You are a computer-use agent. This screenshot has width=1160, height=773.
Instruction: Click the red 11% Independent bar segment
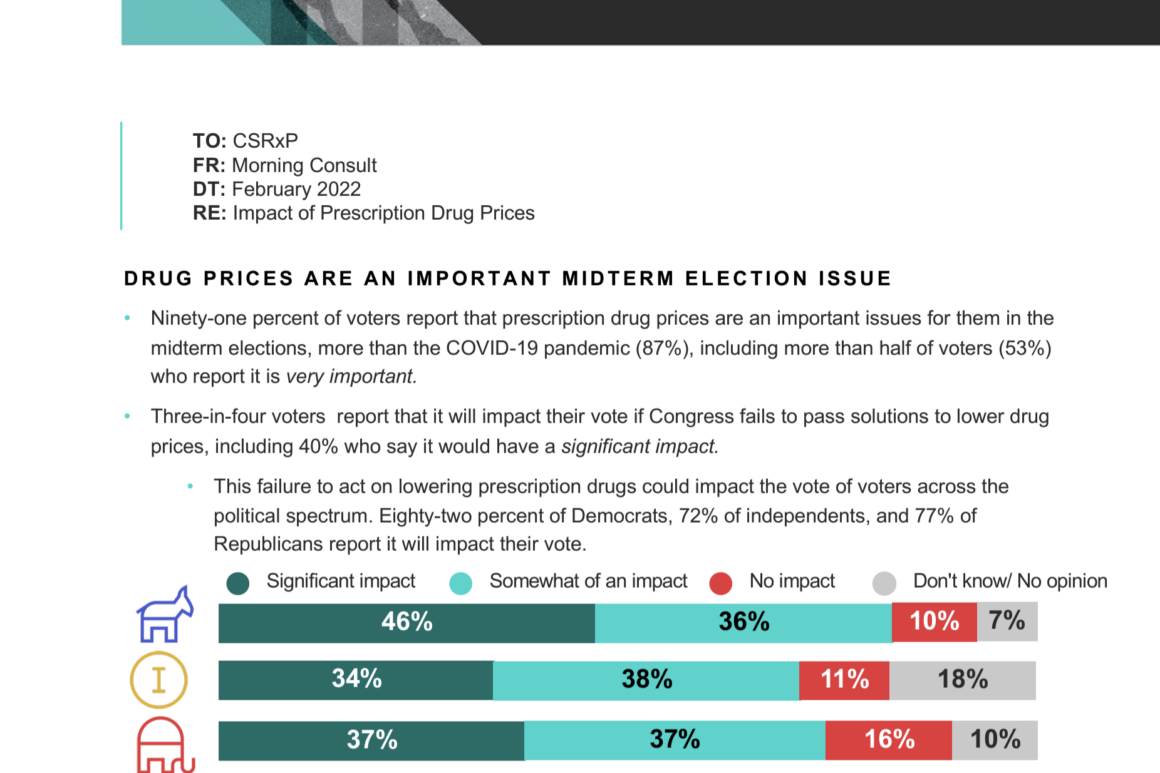click(844, 680)
